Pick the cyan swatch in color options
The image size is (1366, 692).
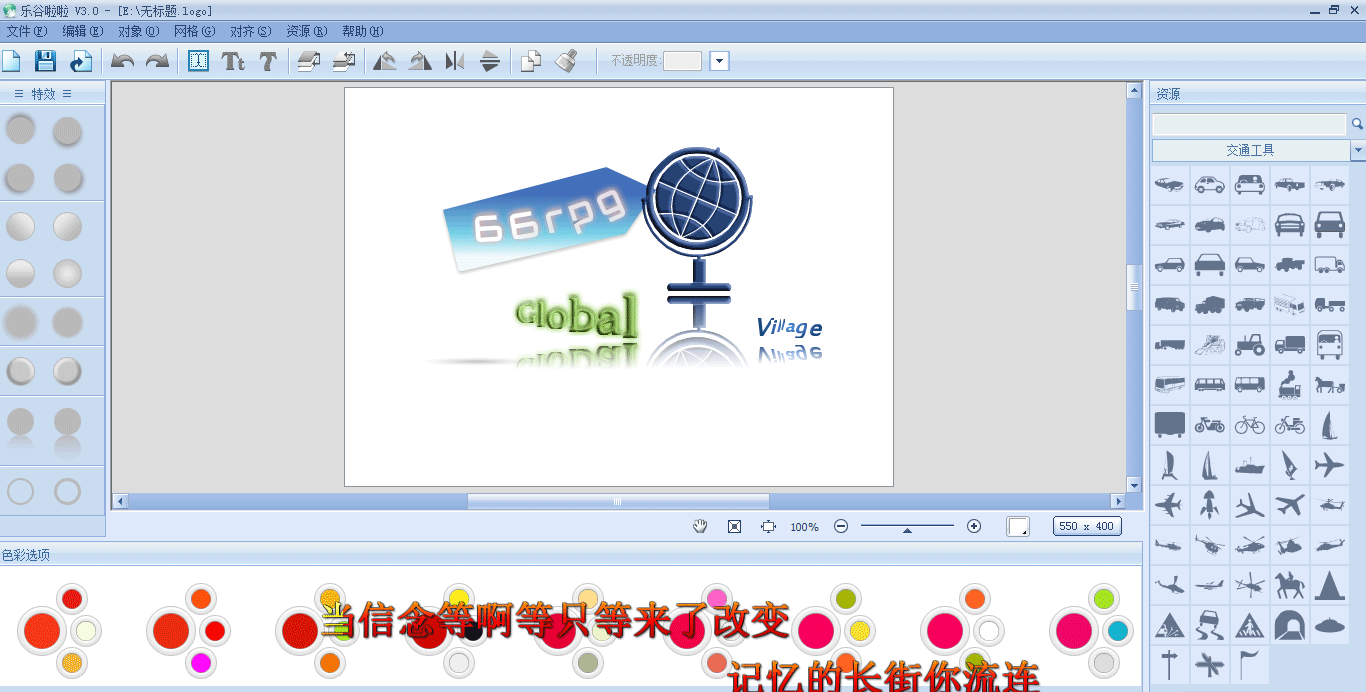tap(1118, 631)
